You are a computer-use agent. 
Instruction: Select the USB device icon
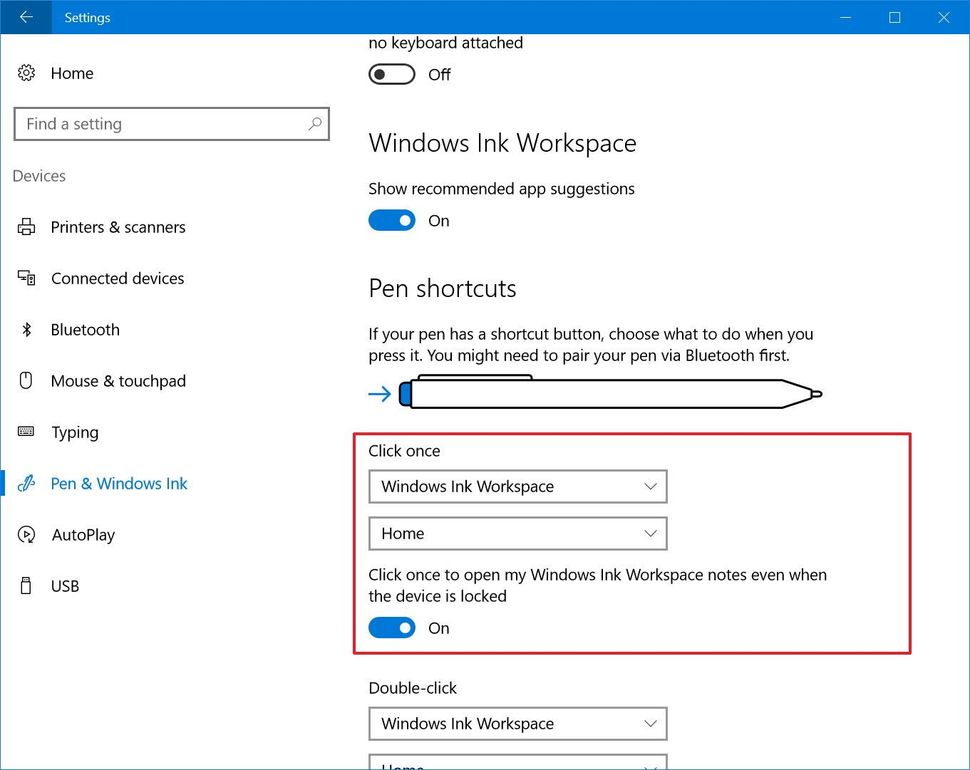[x=24, y=586]
